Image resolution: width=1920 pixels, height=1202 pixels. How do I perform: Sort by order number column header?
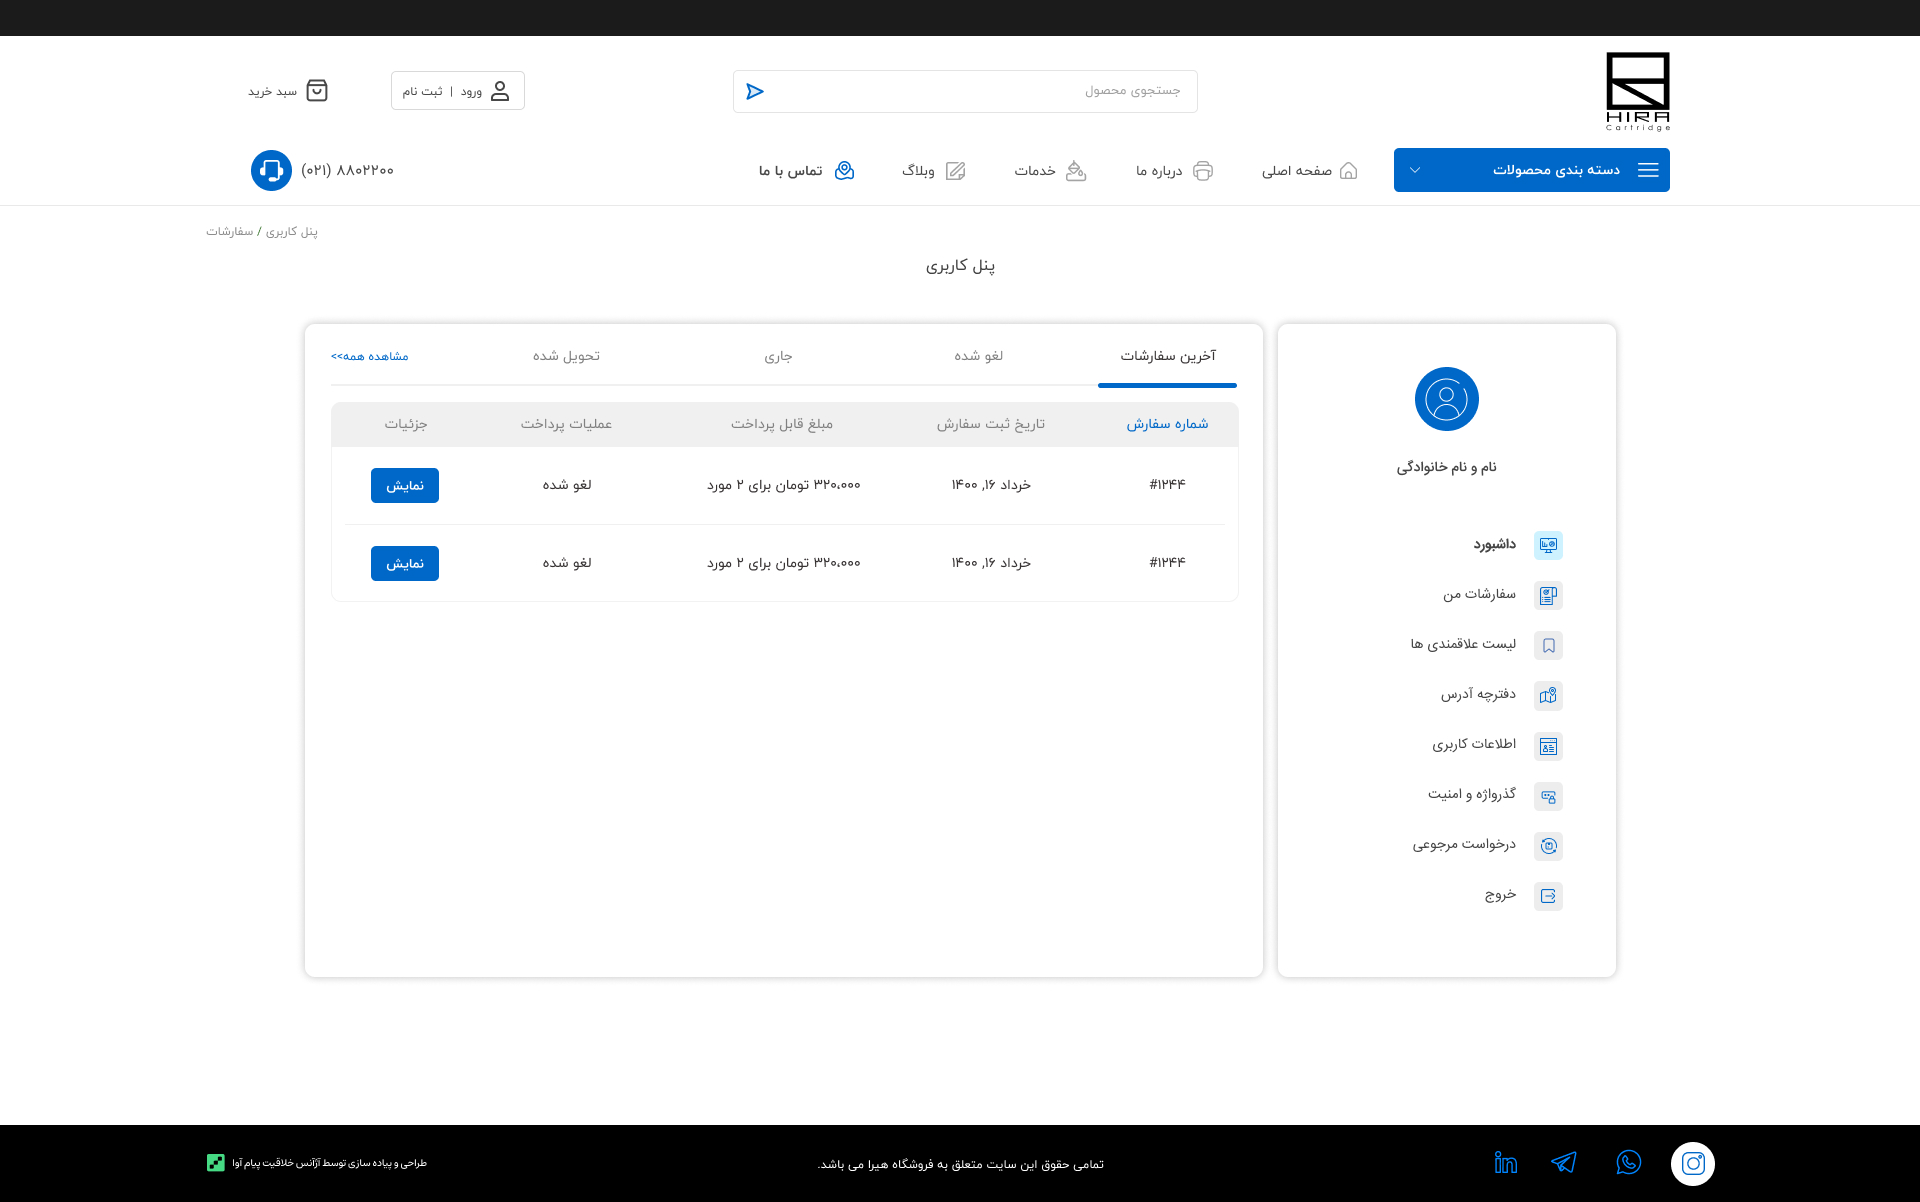point(1167,424)
